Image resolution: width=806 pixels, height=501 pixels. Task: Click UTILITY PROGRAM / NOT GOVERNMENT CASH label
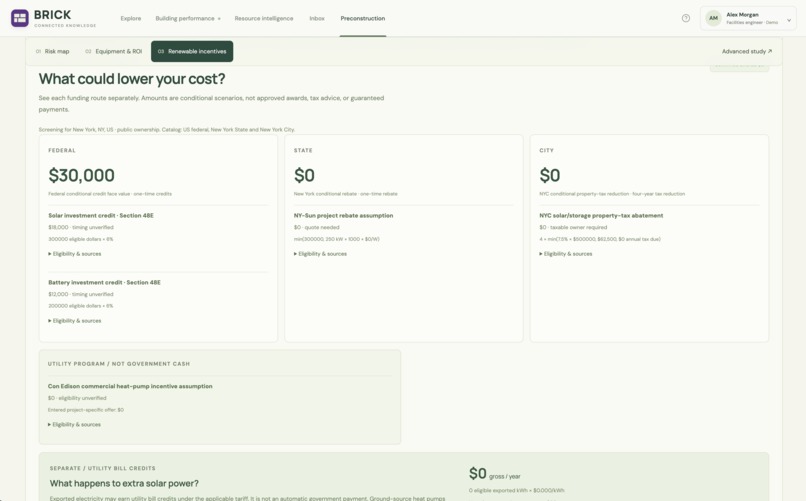click(119, 364)
